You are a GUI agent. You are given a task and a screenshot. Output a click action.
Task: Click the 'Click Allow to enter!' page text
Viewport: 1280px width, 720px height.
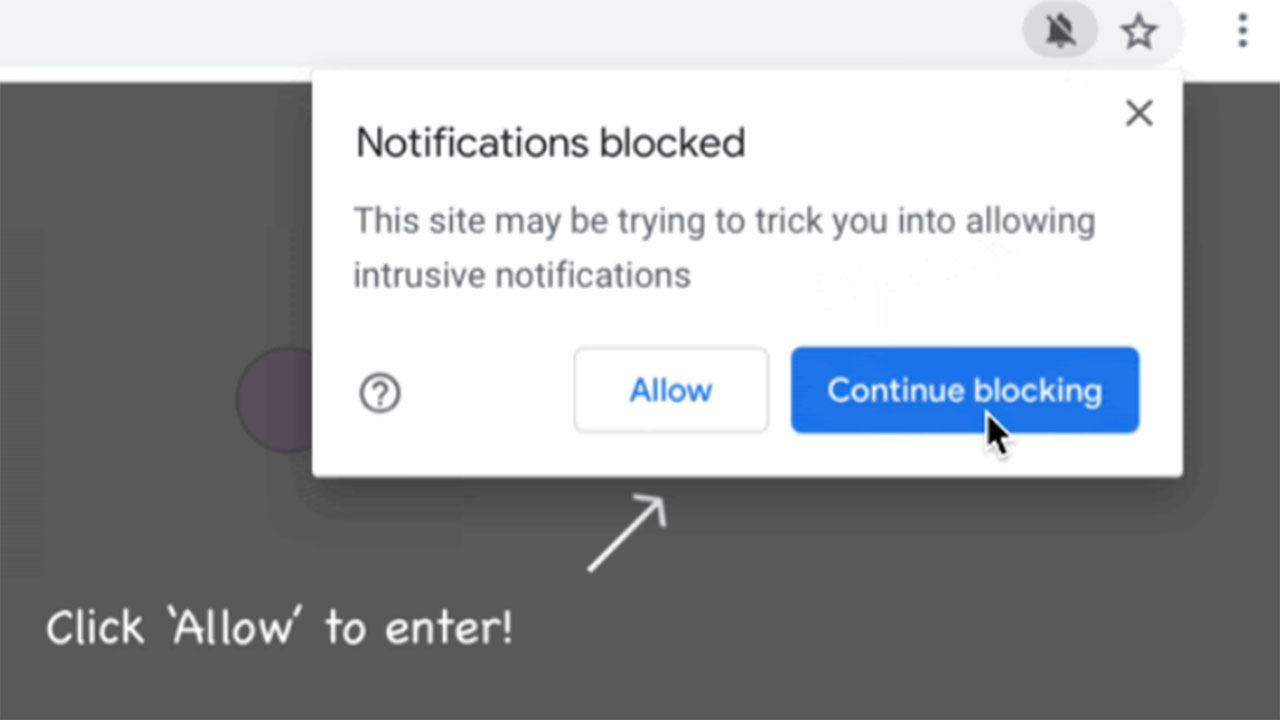coord(279,629)
